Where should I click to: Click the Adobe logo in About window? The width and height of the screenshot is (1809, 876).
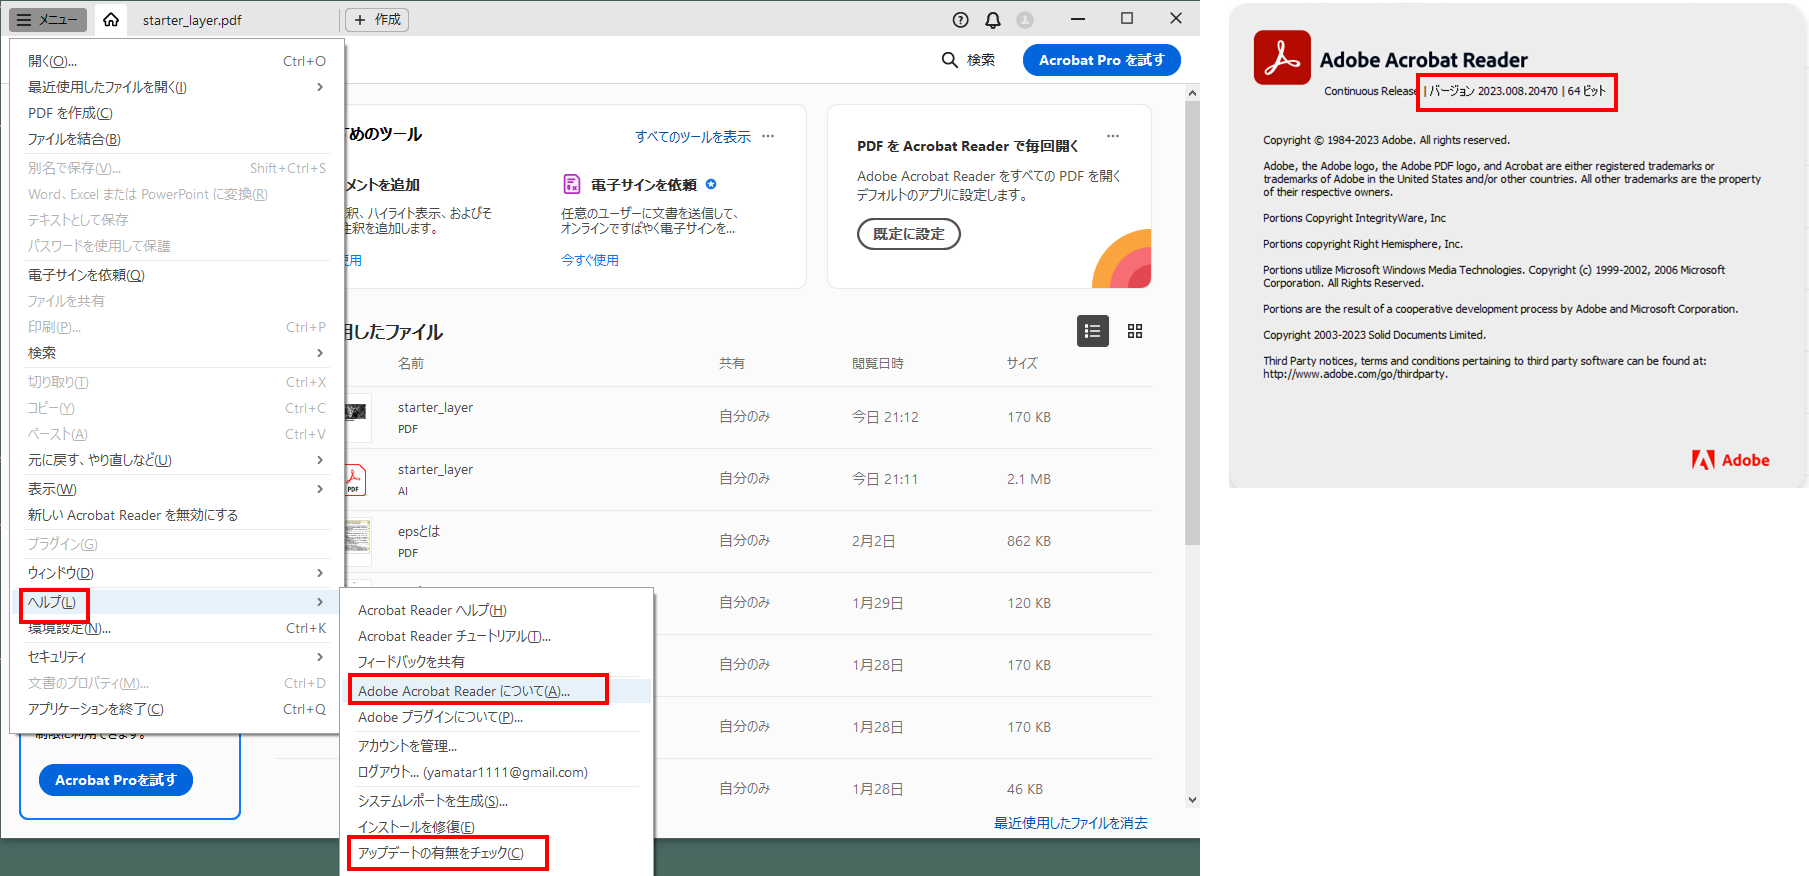tap(1731, 460)
